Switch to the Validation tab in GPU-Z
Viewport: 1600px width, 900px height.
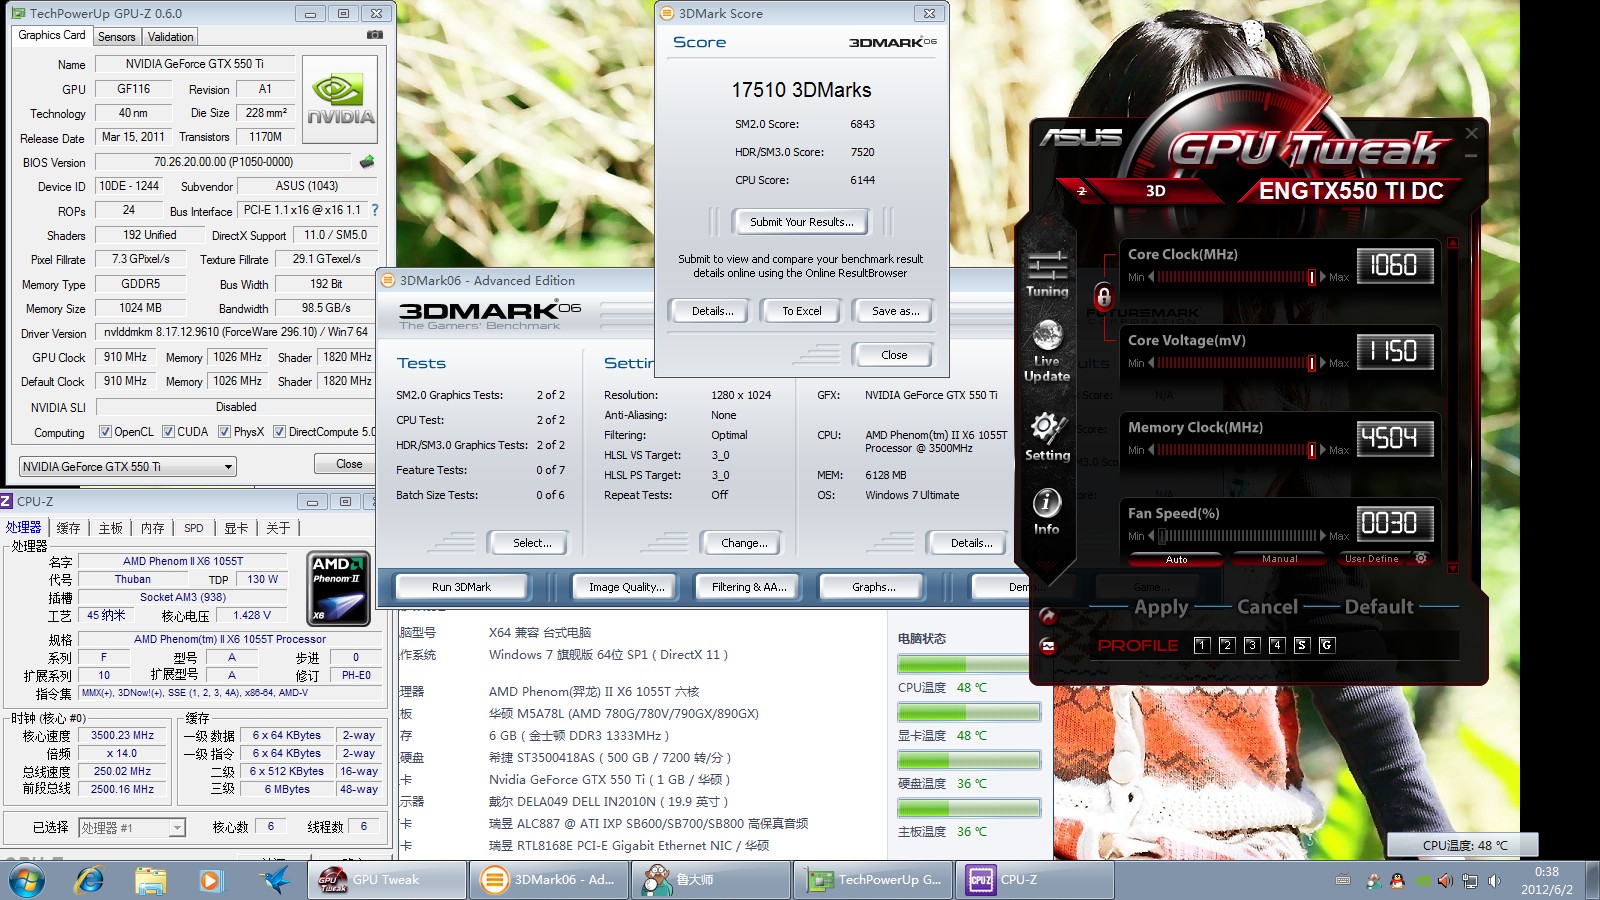[170, 37]
